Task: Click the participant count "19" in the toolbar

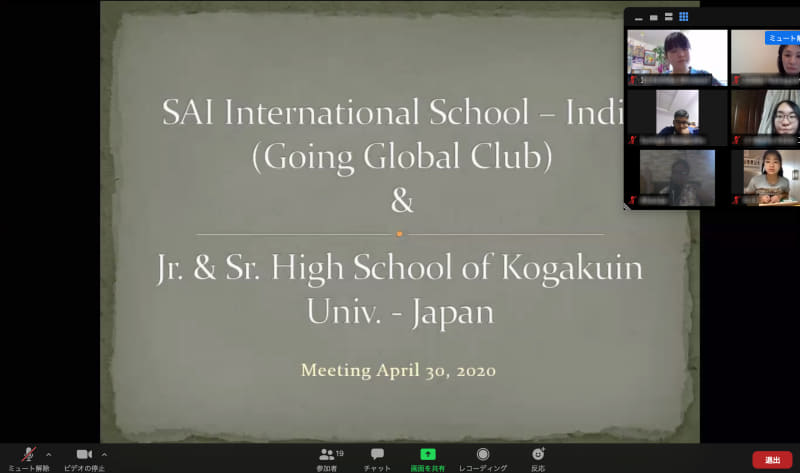Action: coord(340,453)
